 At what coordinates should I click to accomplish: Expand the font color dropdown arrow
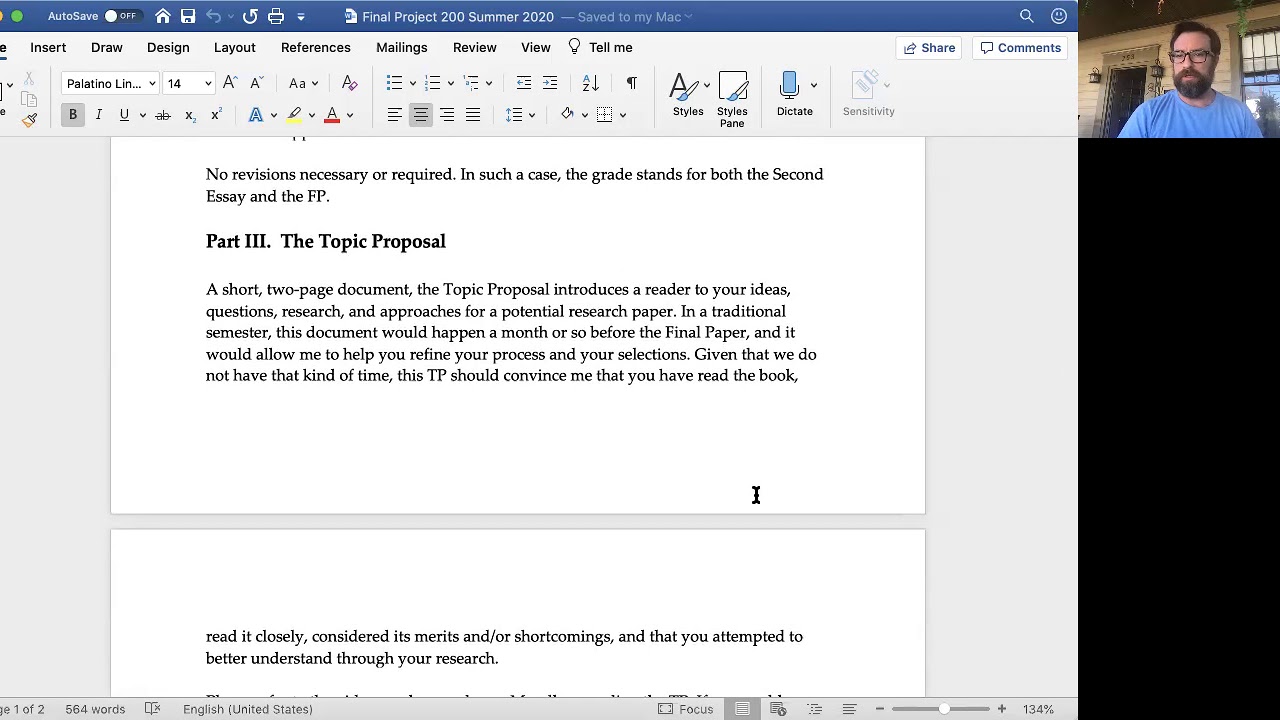coord(350,115)
